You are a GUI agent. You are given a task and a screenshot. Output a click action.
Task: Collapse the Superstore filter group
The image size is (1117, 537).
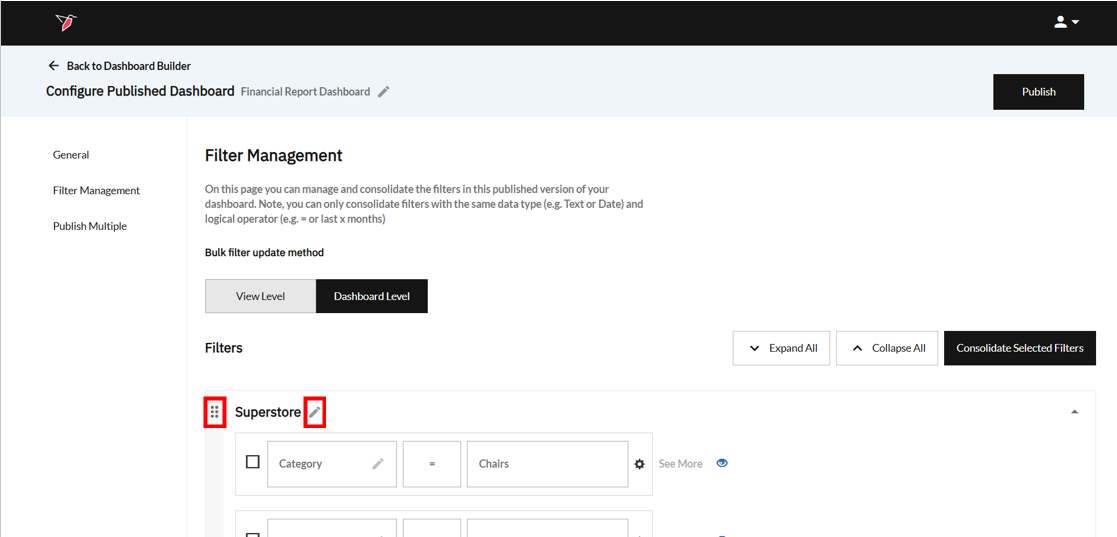1074,412
